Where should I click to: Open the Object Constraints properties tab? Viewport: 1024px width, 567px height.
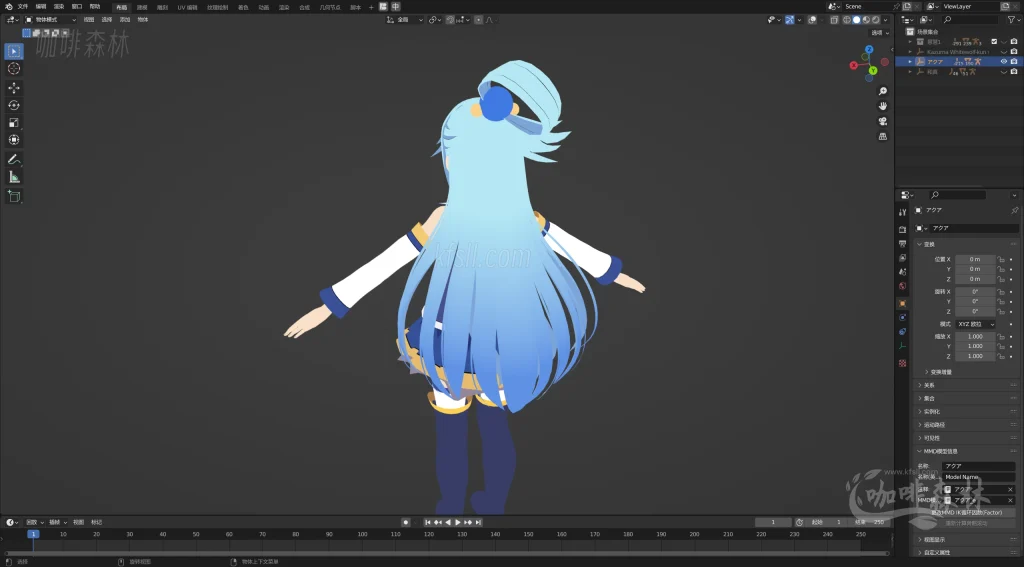click(903, 332)
